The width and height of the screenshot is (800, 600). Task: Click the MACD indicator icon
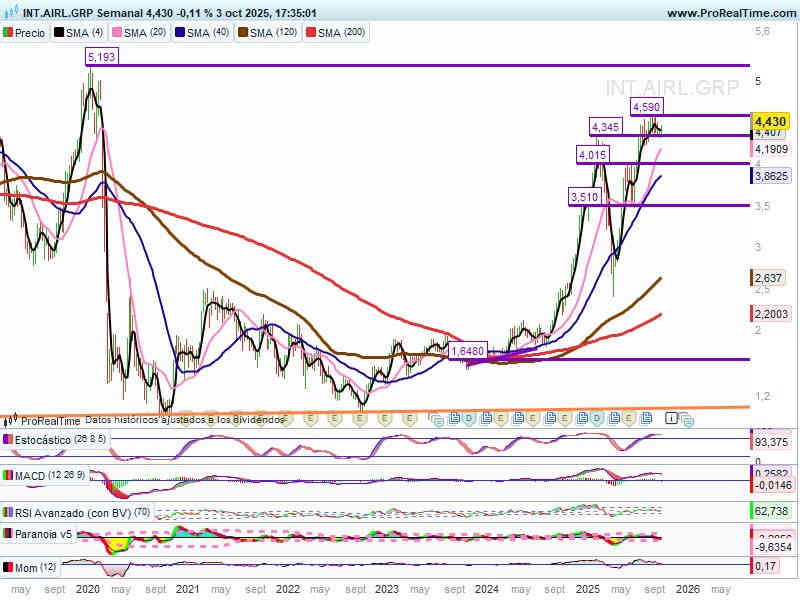[9, 475]
